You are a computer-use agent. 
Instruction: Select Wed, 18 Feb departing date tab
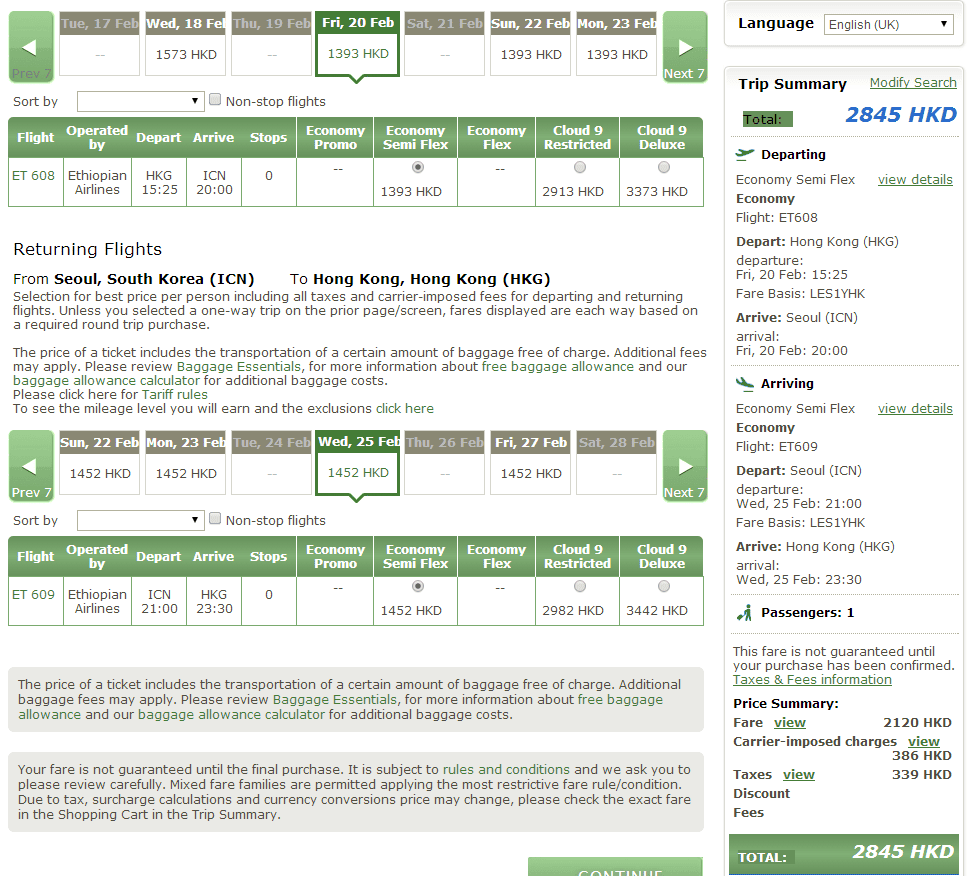point(185,45)
